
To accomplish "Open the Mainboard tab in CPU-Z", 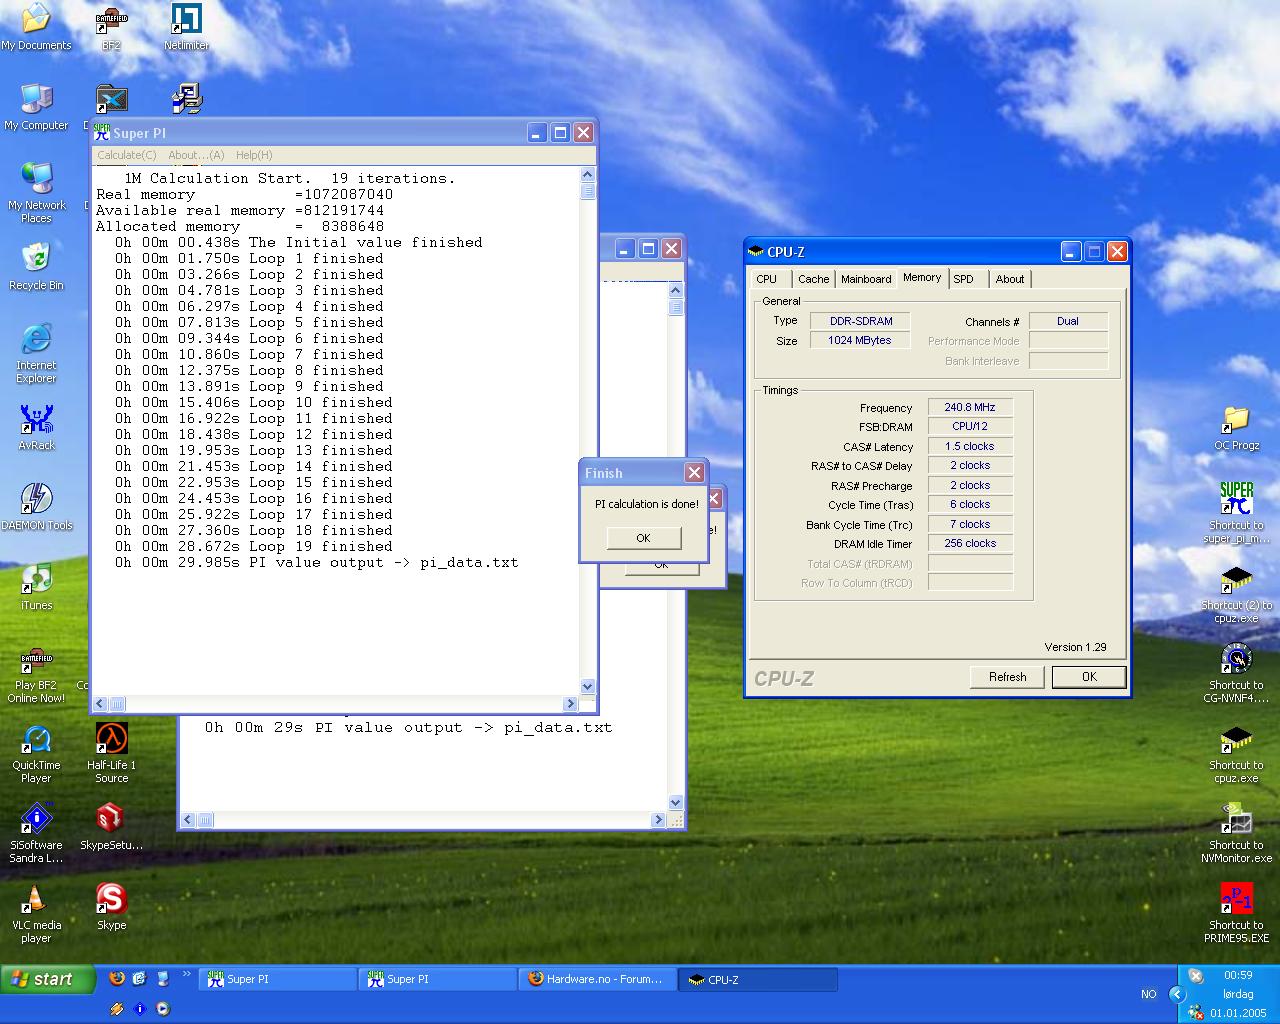I will click(866, 279).
